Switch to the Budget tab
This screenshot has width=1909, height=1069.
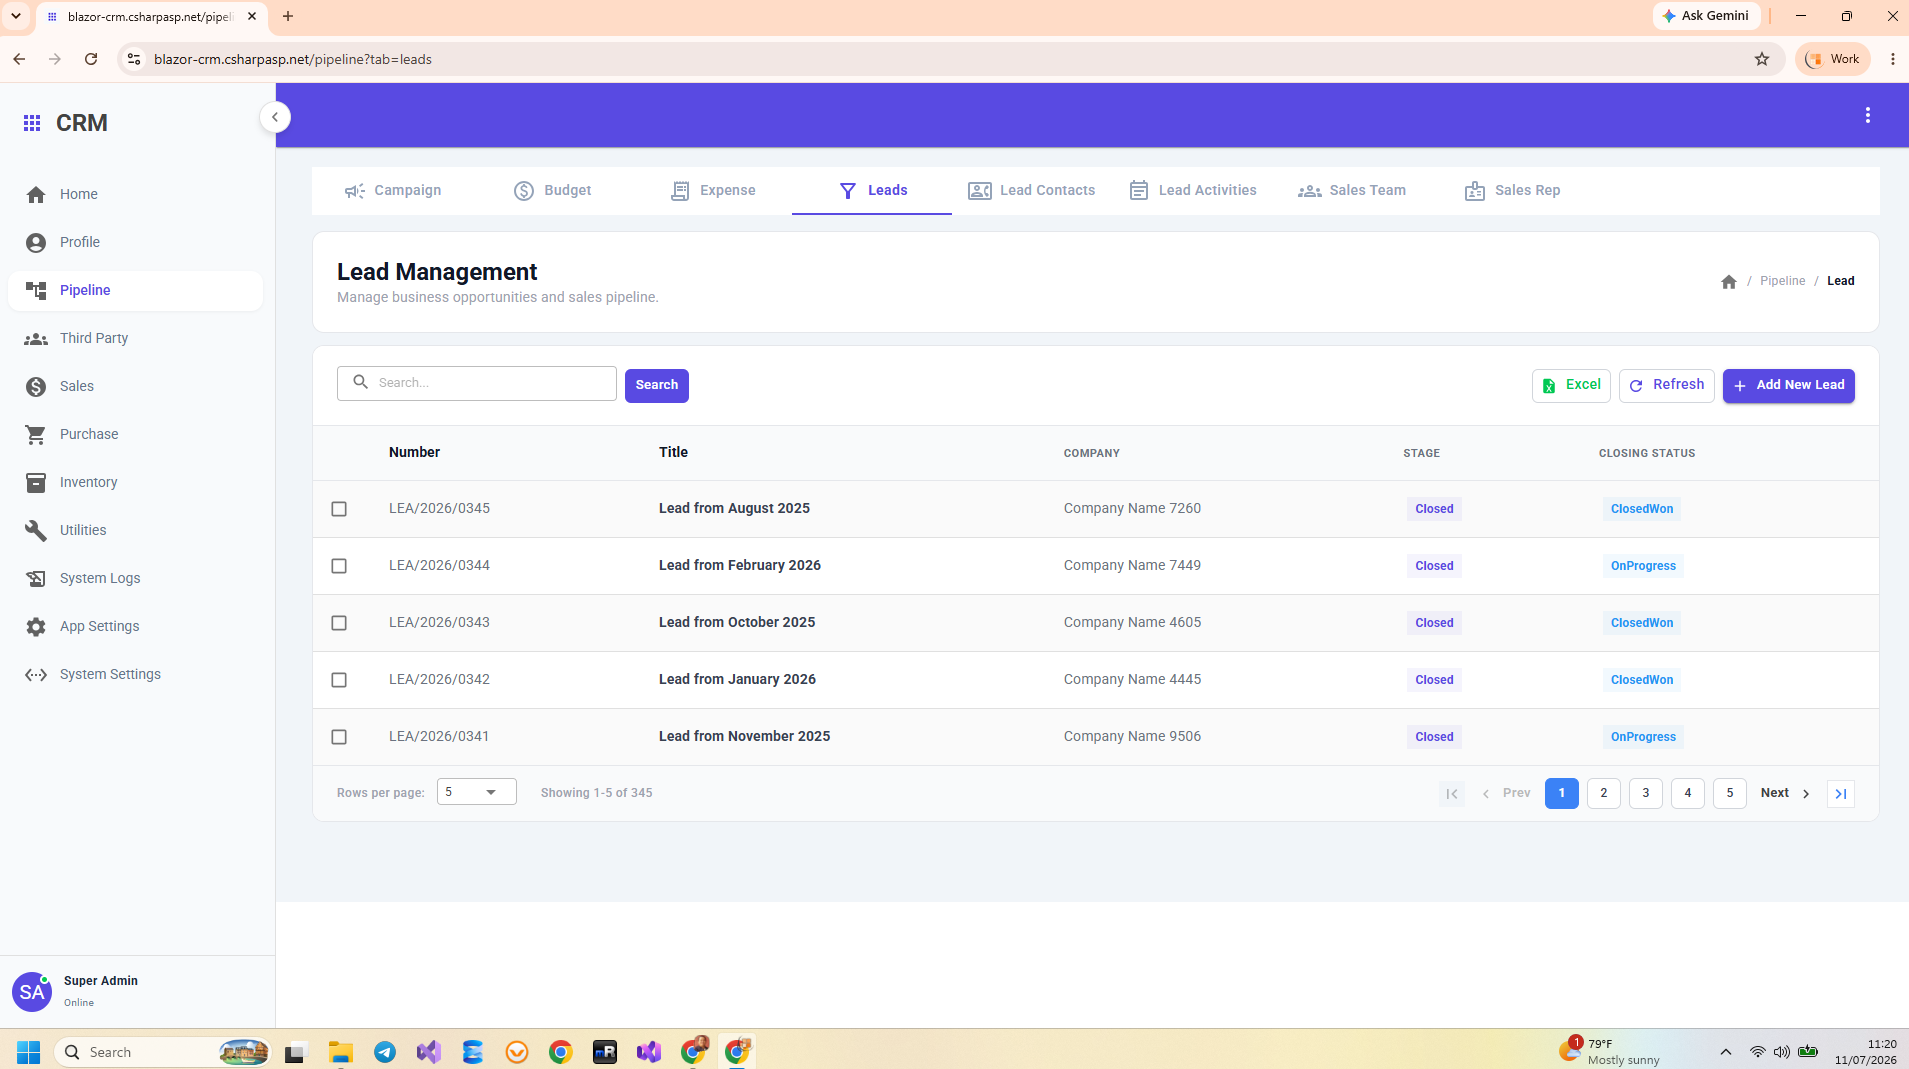point(552,191)
